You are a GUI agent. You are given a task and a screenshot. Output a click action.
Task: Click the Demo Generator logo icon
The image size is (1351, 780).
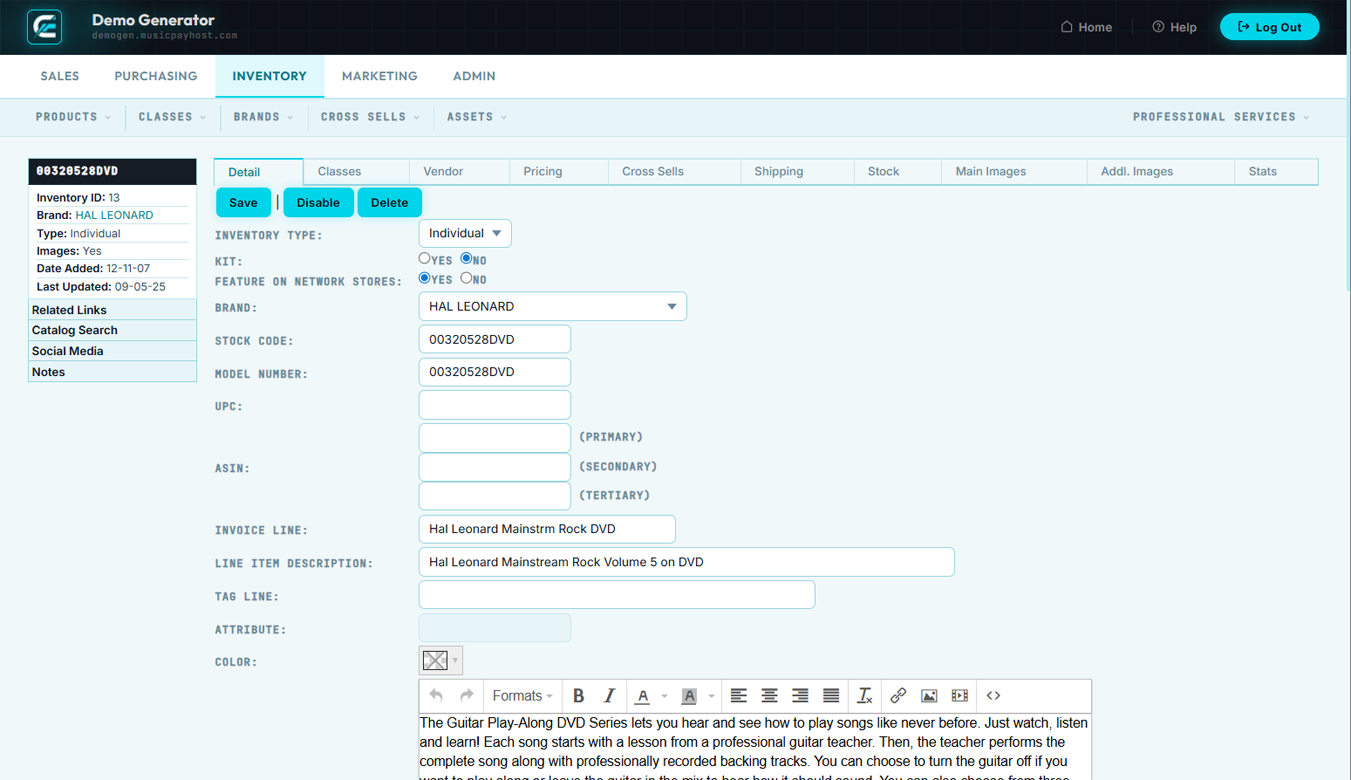point(45,27)
